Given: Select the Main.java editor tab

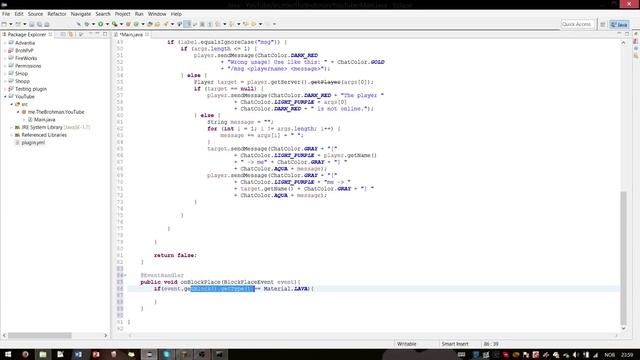Looking at the screenshot, I should pyautogui.click(x=131, y=35).
